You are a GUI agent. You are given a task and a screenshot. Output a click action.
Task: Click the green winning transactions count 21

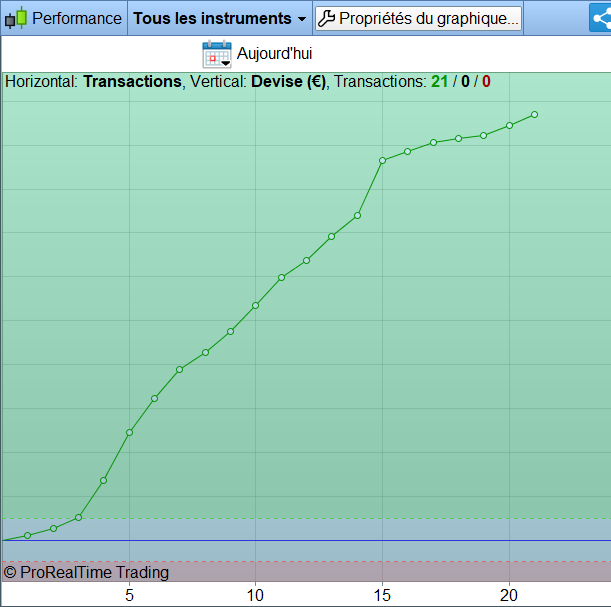(439, 81)
